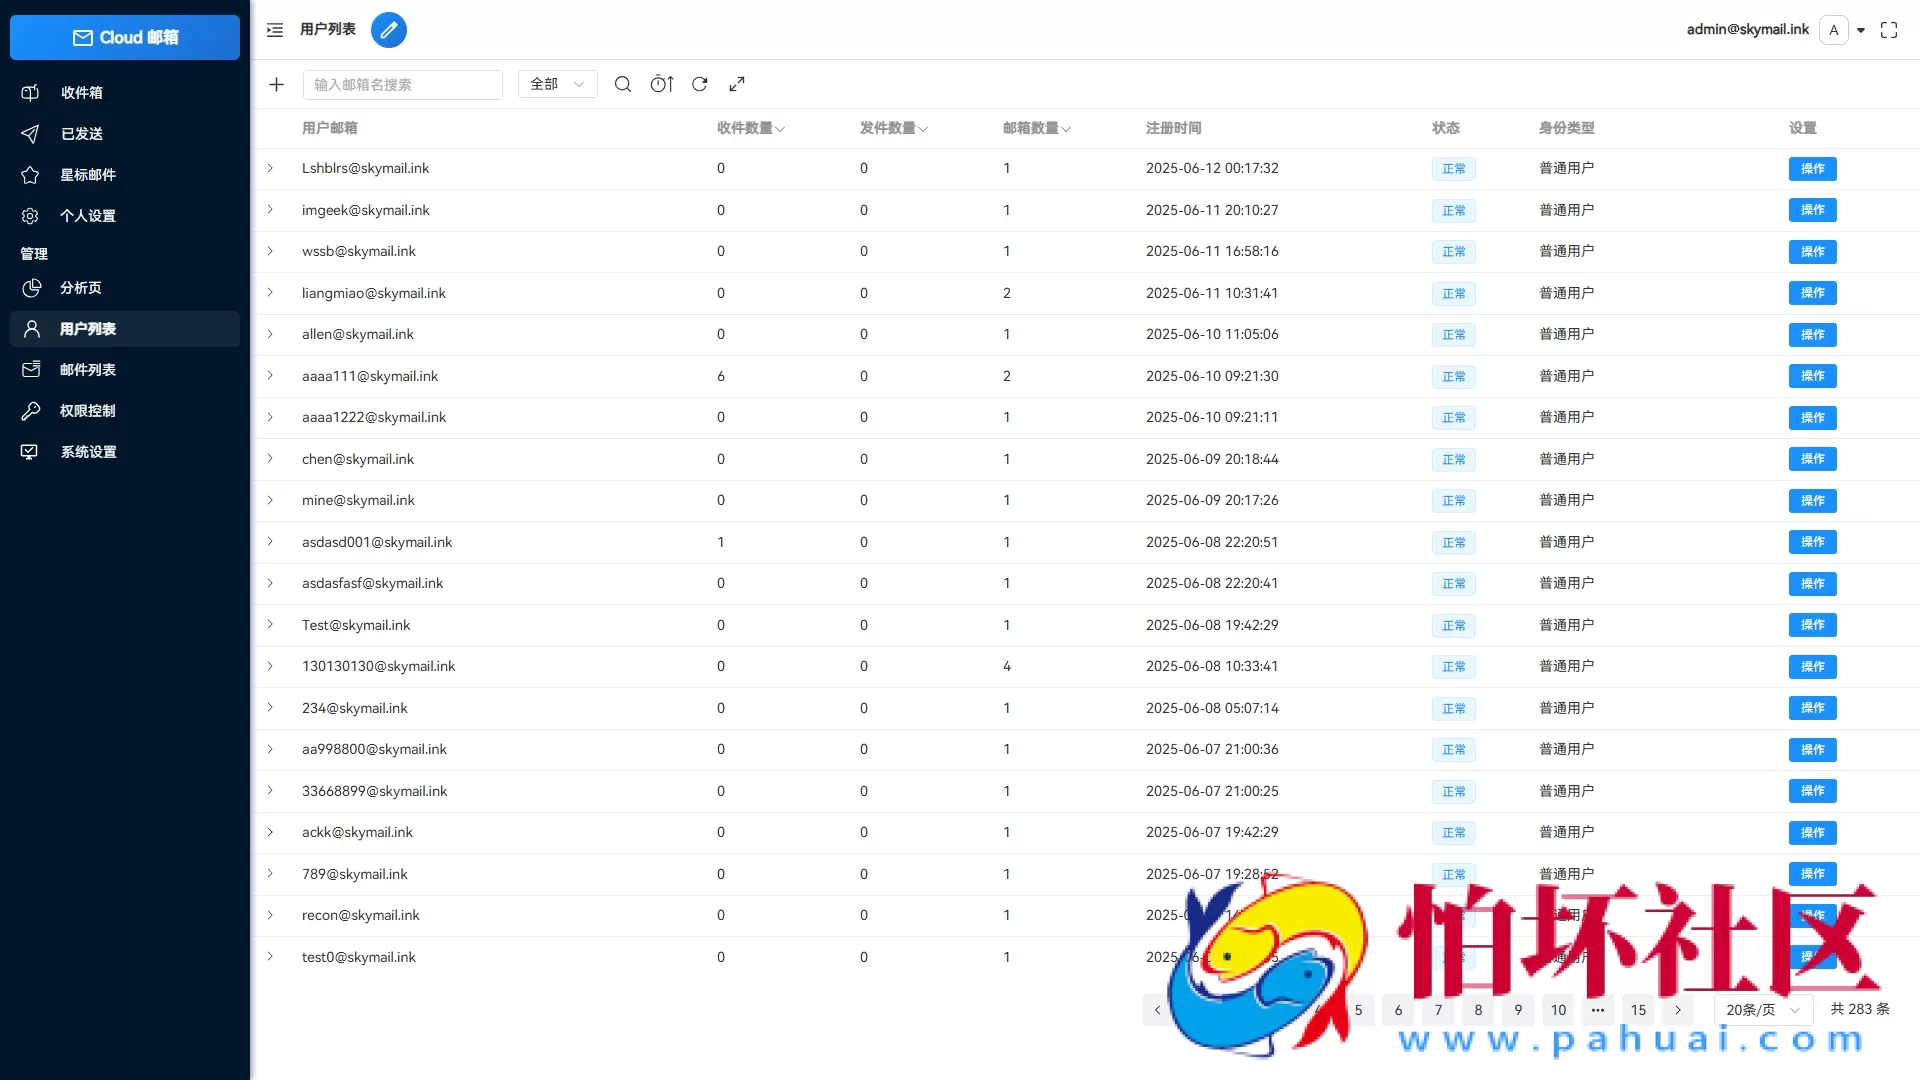
Task: Toggle the 正常 status badge for aaaa111@skymail.ink
Action: (x=1453, y=376)
